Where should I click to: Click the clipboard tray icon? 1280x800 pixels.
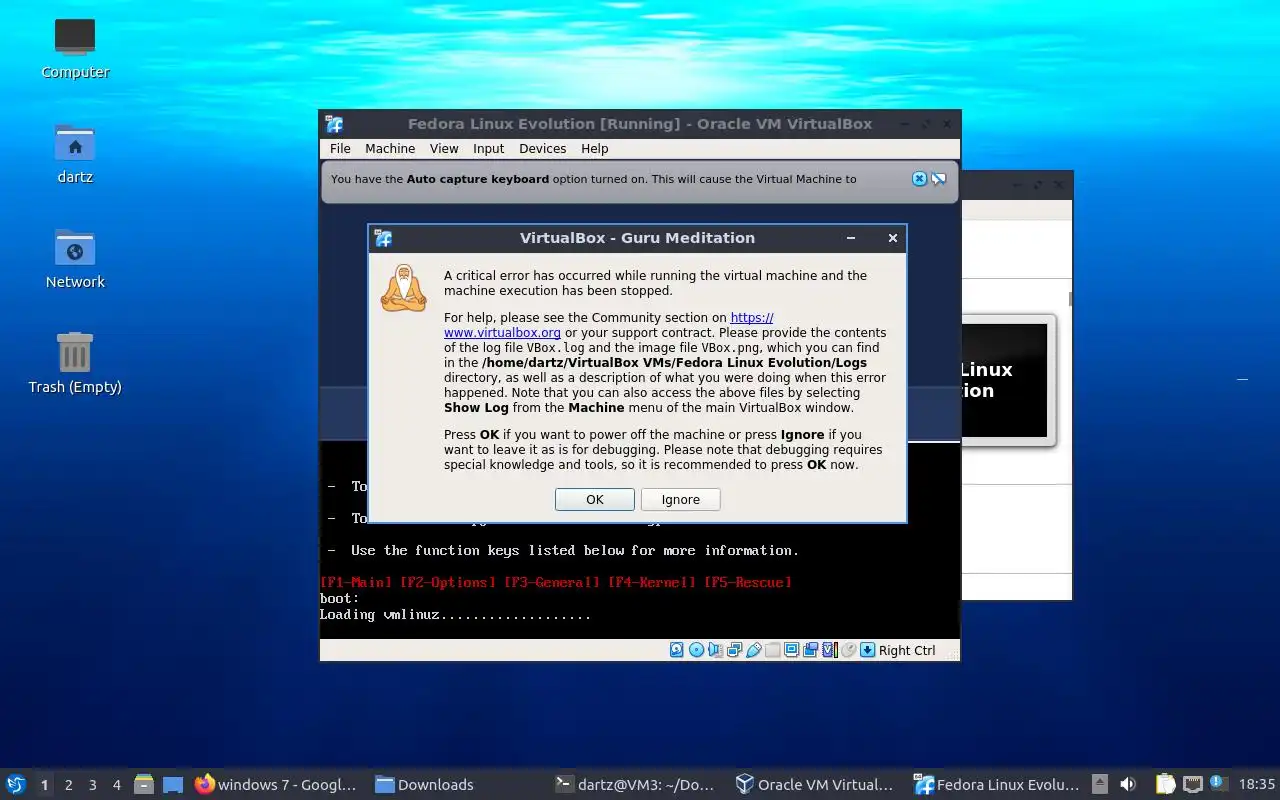click(1166, 784)
